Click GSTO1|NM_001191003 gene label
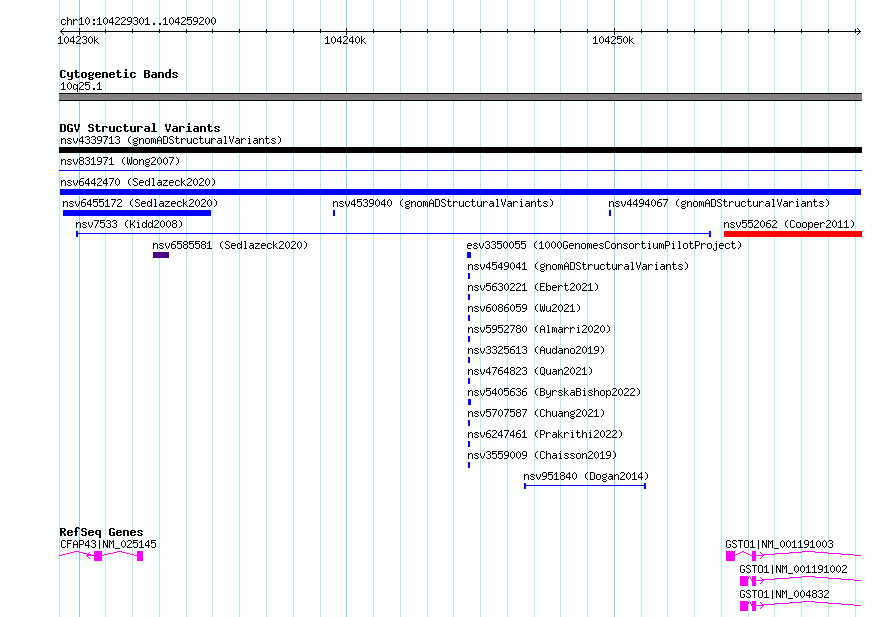This screenshot has height=617, width=890. [779, 544]
